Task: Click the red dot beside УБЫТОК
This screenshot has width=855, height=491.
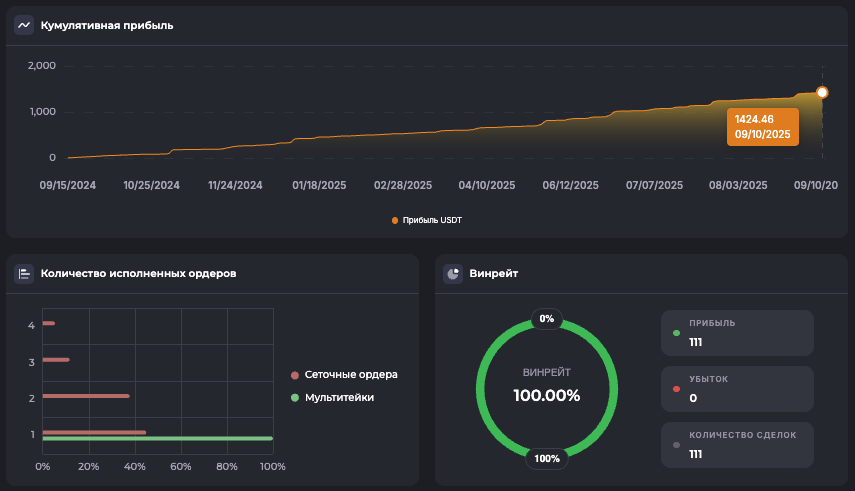Action: tap(677, 389)
